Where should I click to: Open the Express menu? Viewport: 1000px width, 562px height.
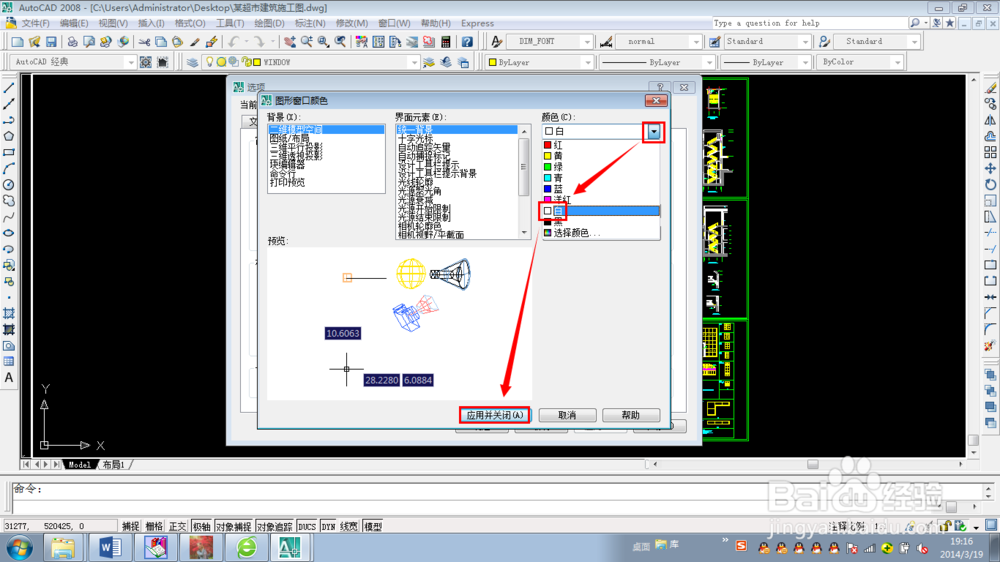(x=478, y=23)
